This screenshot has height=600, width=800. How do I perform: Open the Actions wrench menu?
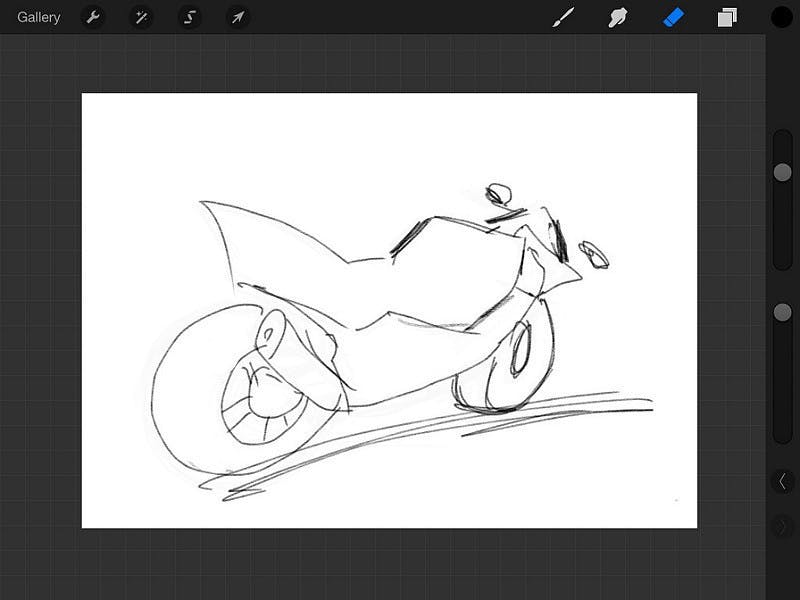coord(93,17)
